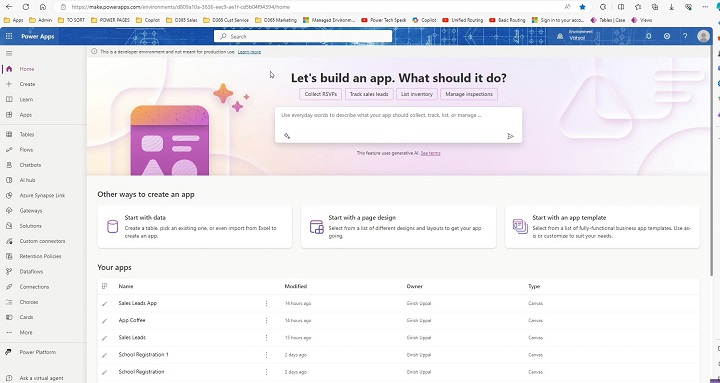Image resolution: width=720 pixels, height=383 pixels.
Task: Open more commands for Sales Leads
Action: [x=266, y=338]
